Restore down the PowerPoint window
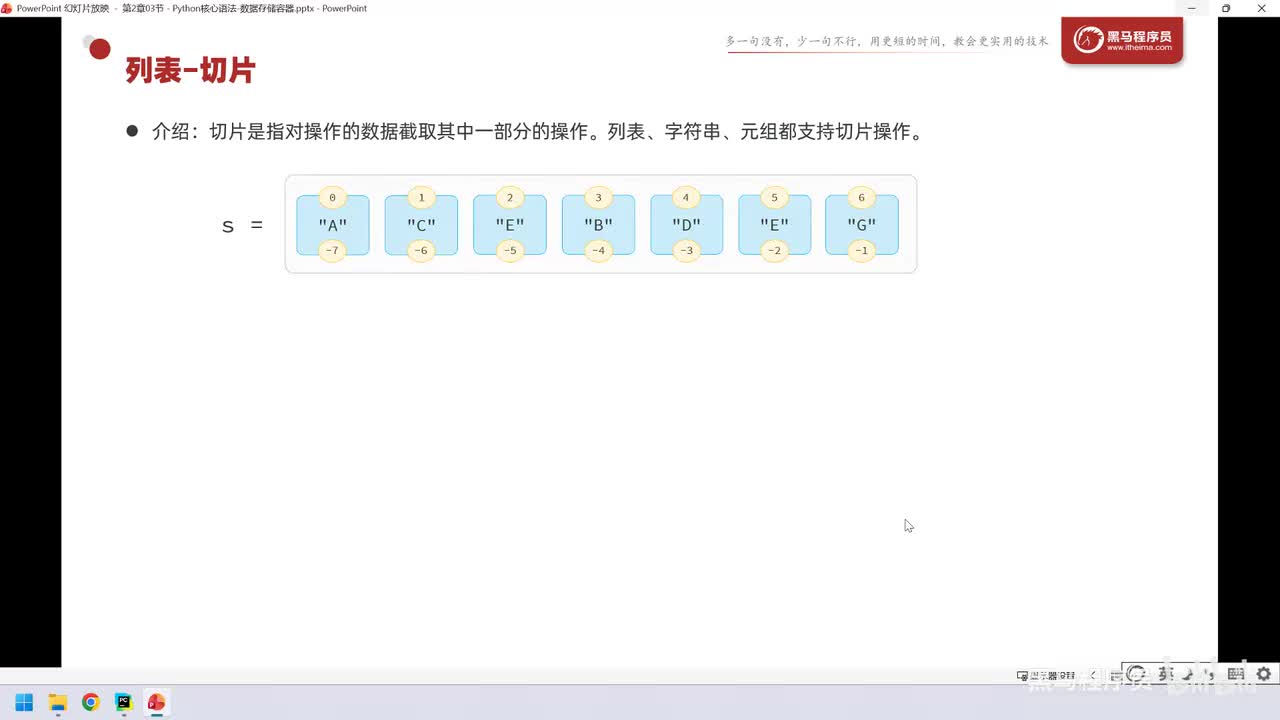 [1226, 8]
